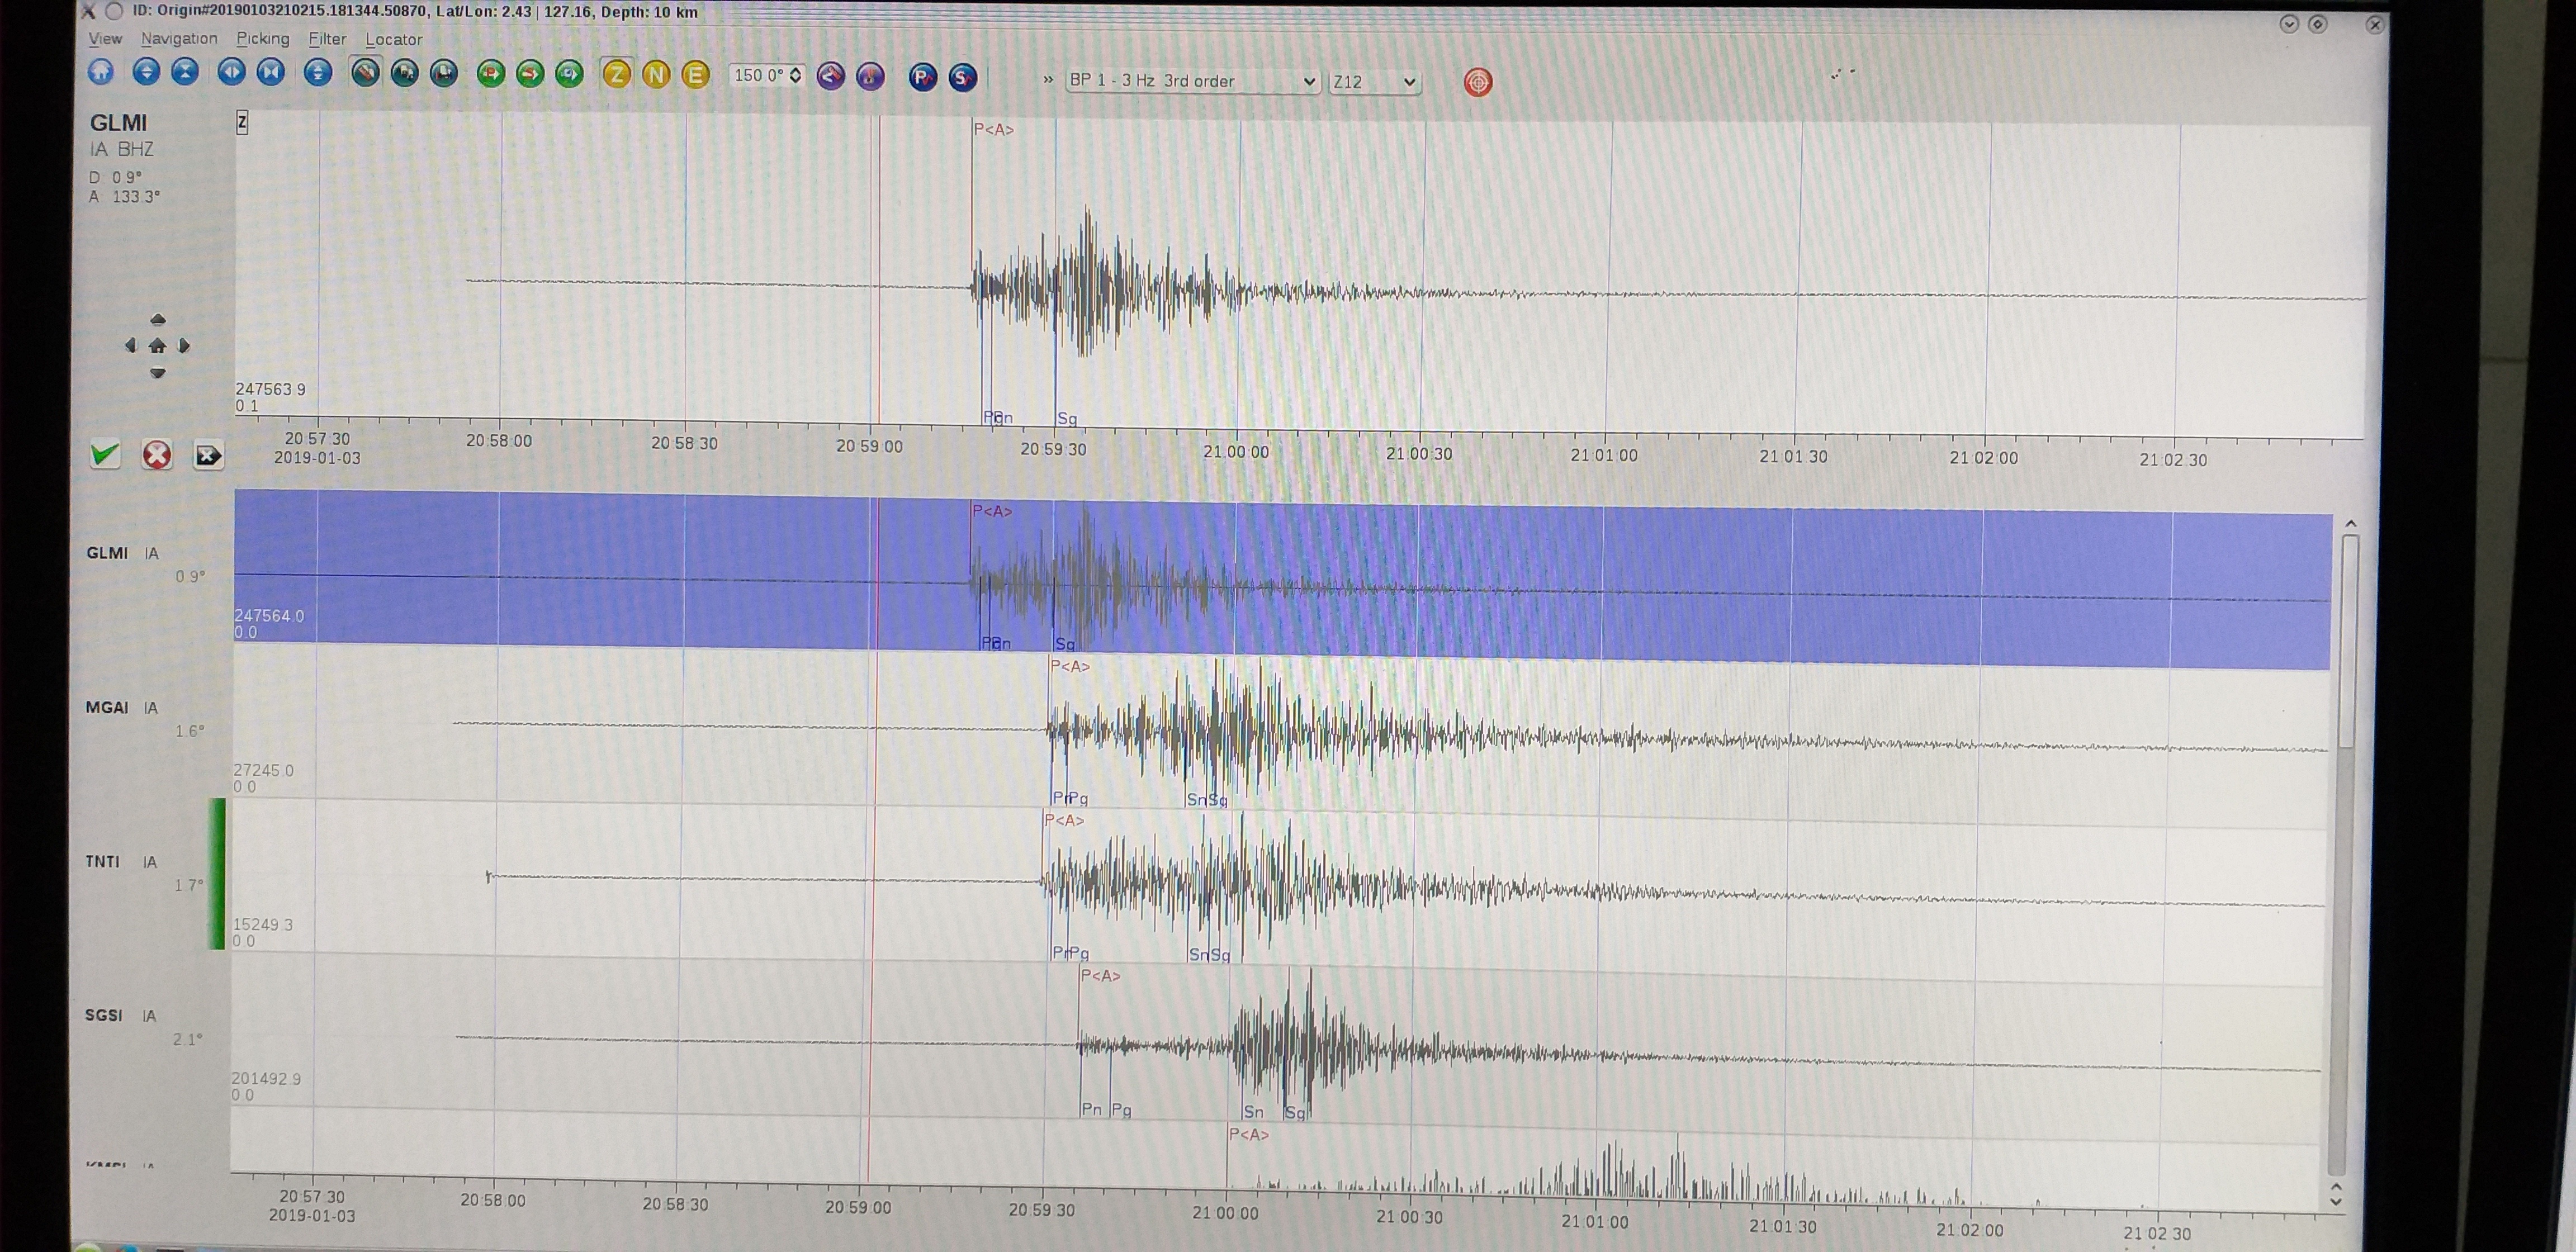Open the relocator target icon
Viewport: 2576px width, 1252px height.
point(1478,82)
